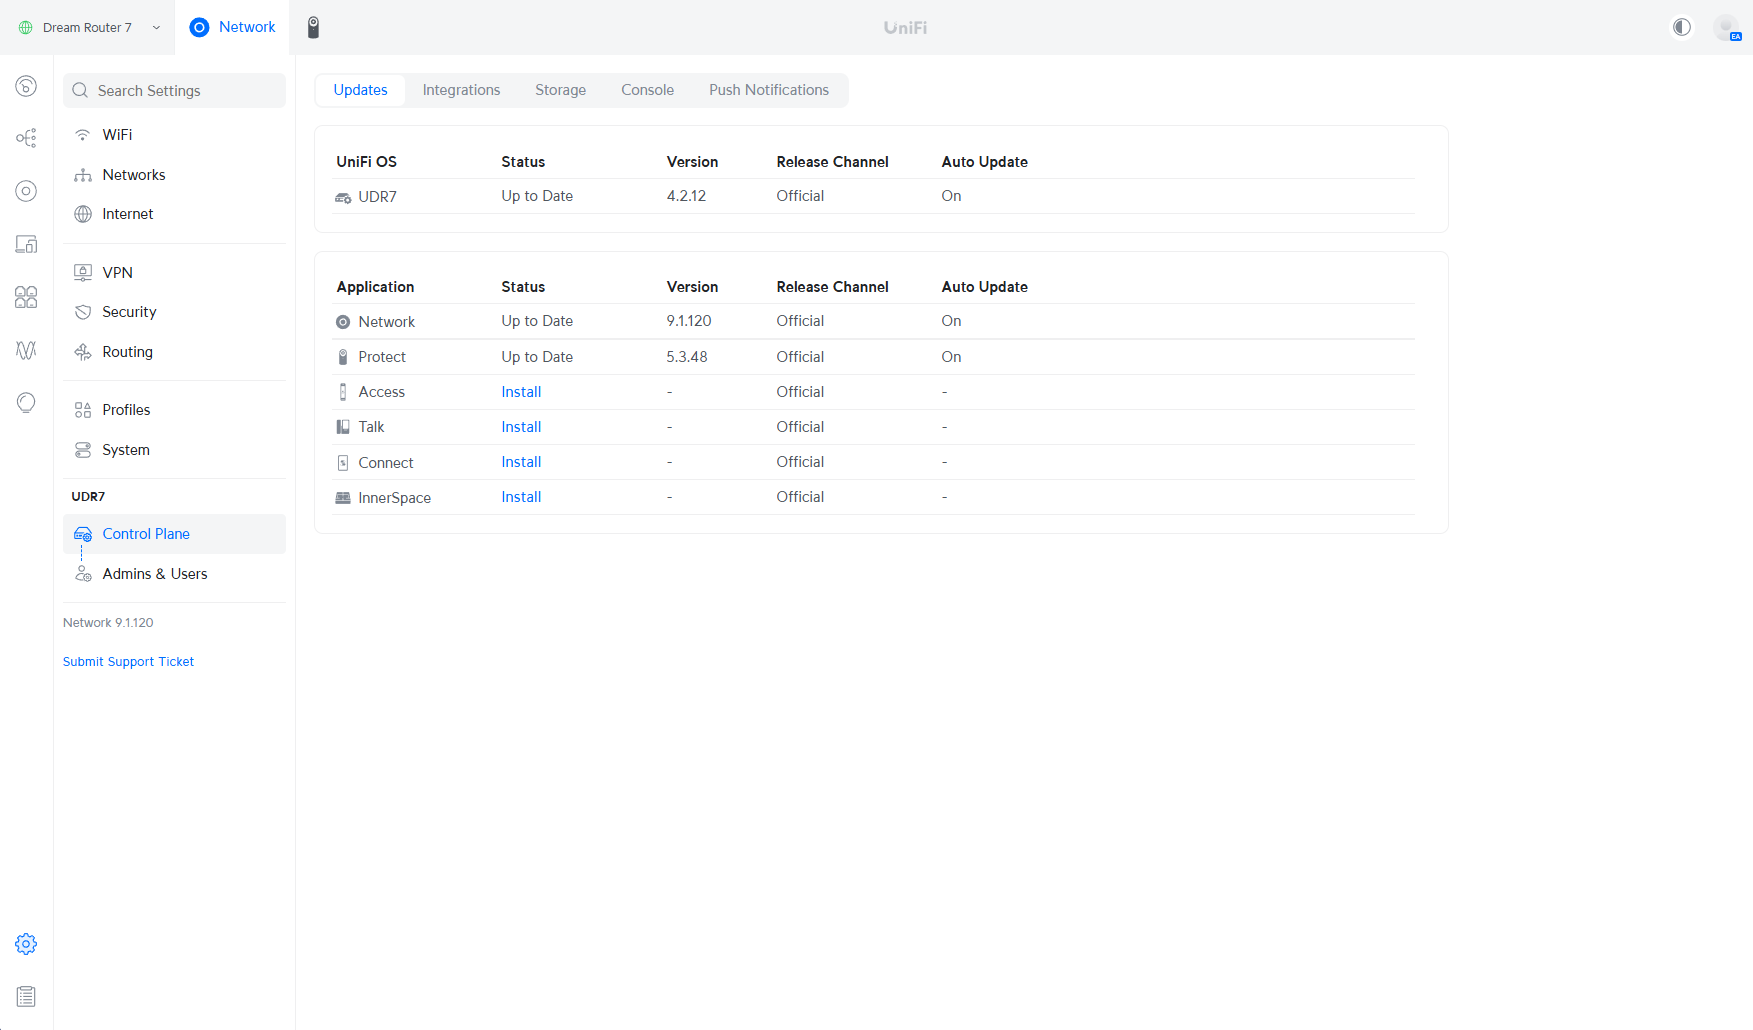Click the System settings icon
The image size is (1753, 1030).
(x=83, y=450)
